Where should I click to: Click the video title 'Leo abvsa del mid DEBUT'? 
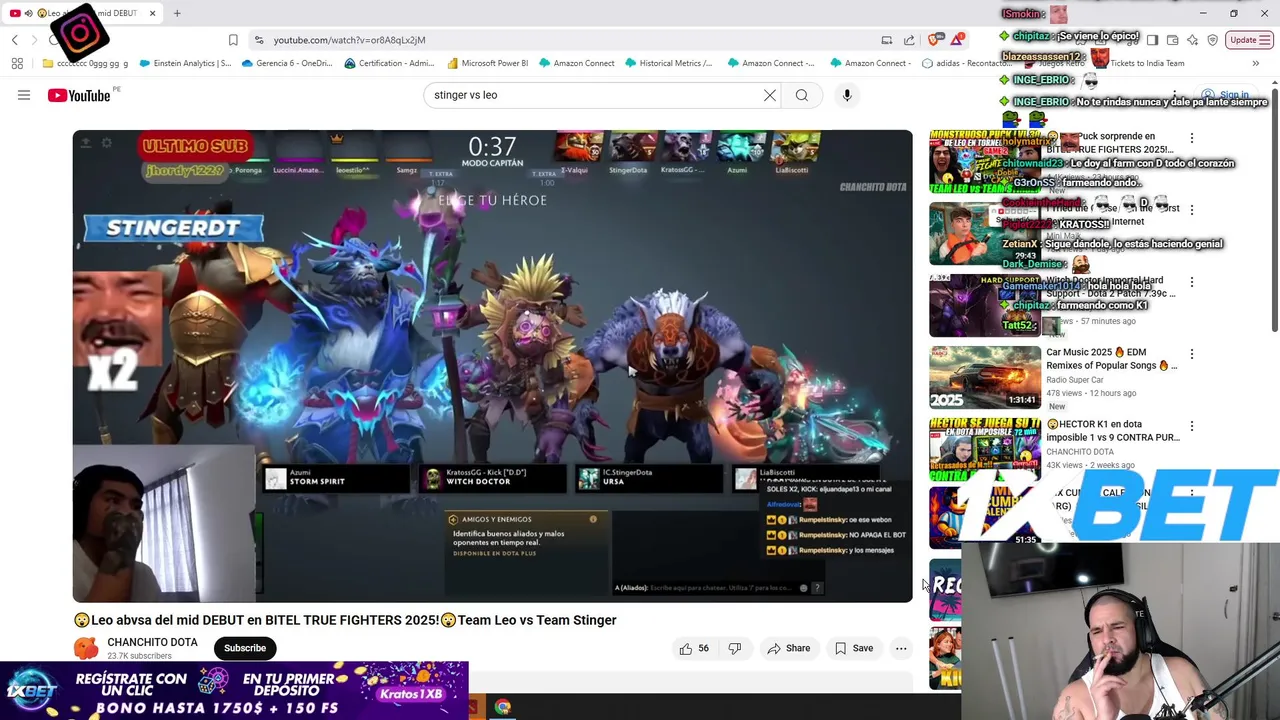(345, 620)
